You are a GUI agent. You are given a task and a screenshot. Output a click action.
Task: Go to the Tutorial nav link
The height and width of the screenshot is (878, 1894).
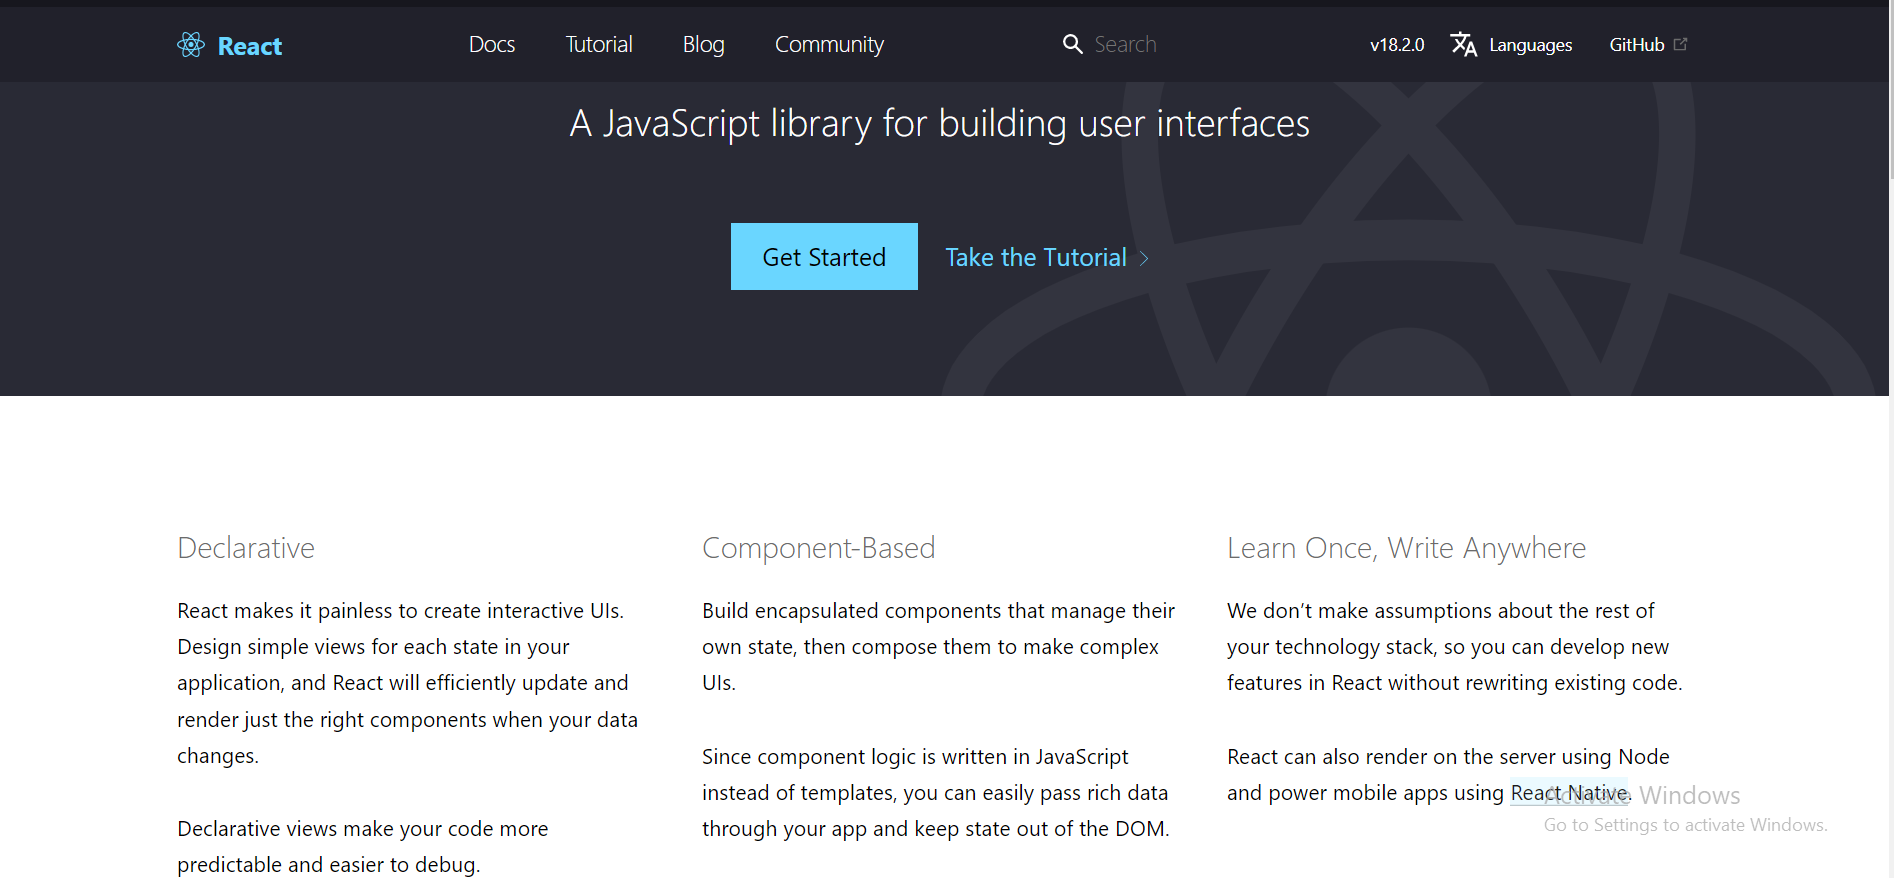click(599, 44)
